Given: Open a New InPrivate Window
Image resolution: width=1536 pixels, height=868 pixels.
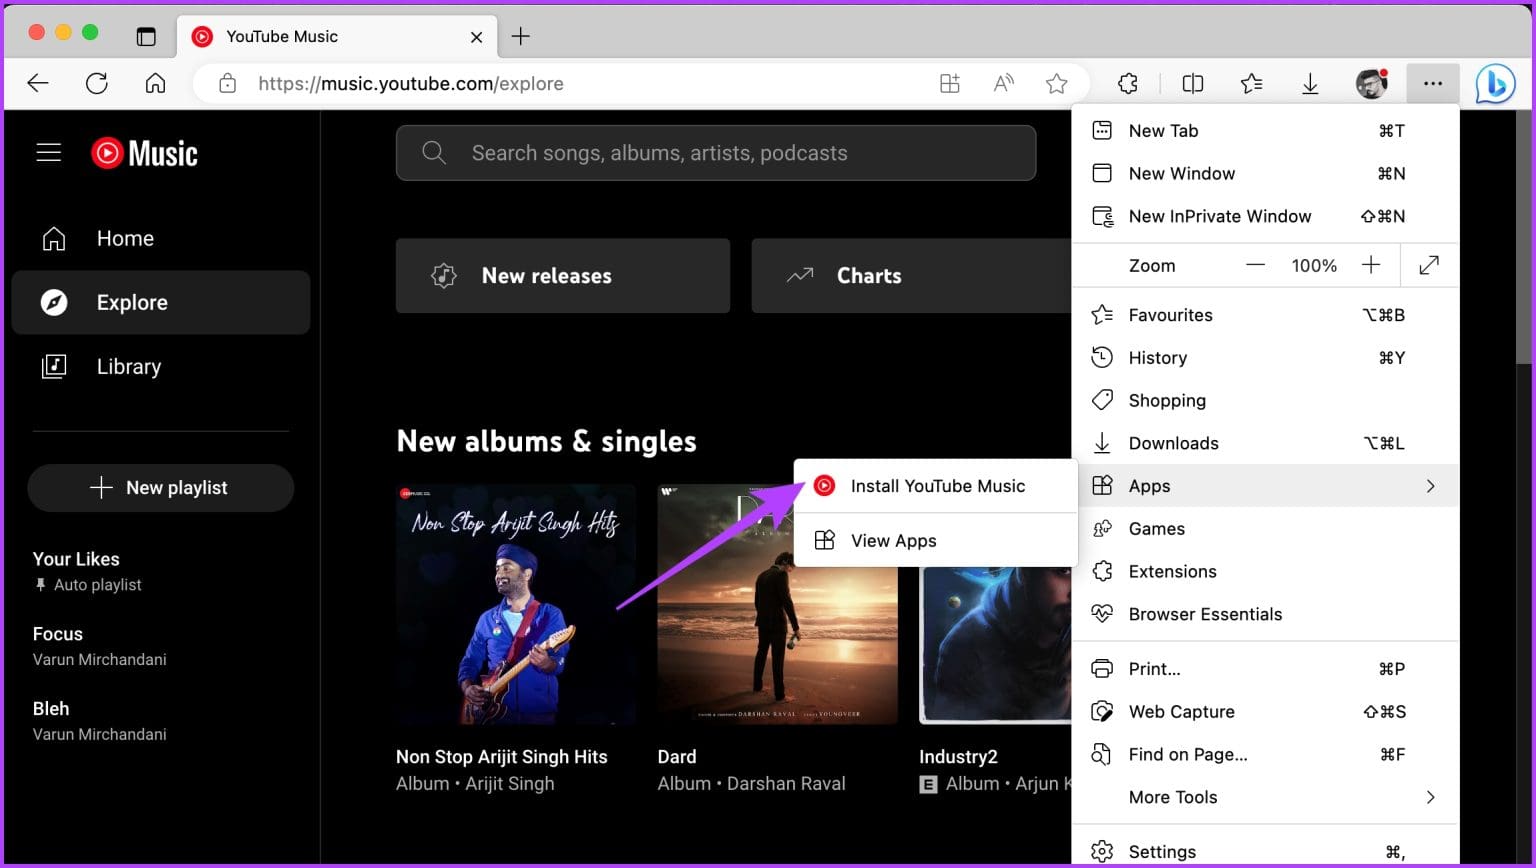Looking at the screenshot, I should coord(1220,216).
